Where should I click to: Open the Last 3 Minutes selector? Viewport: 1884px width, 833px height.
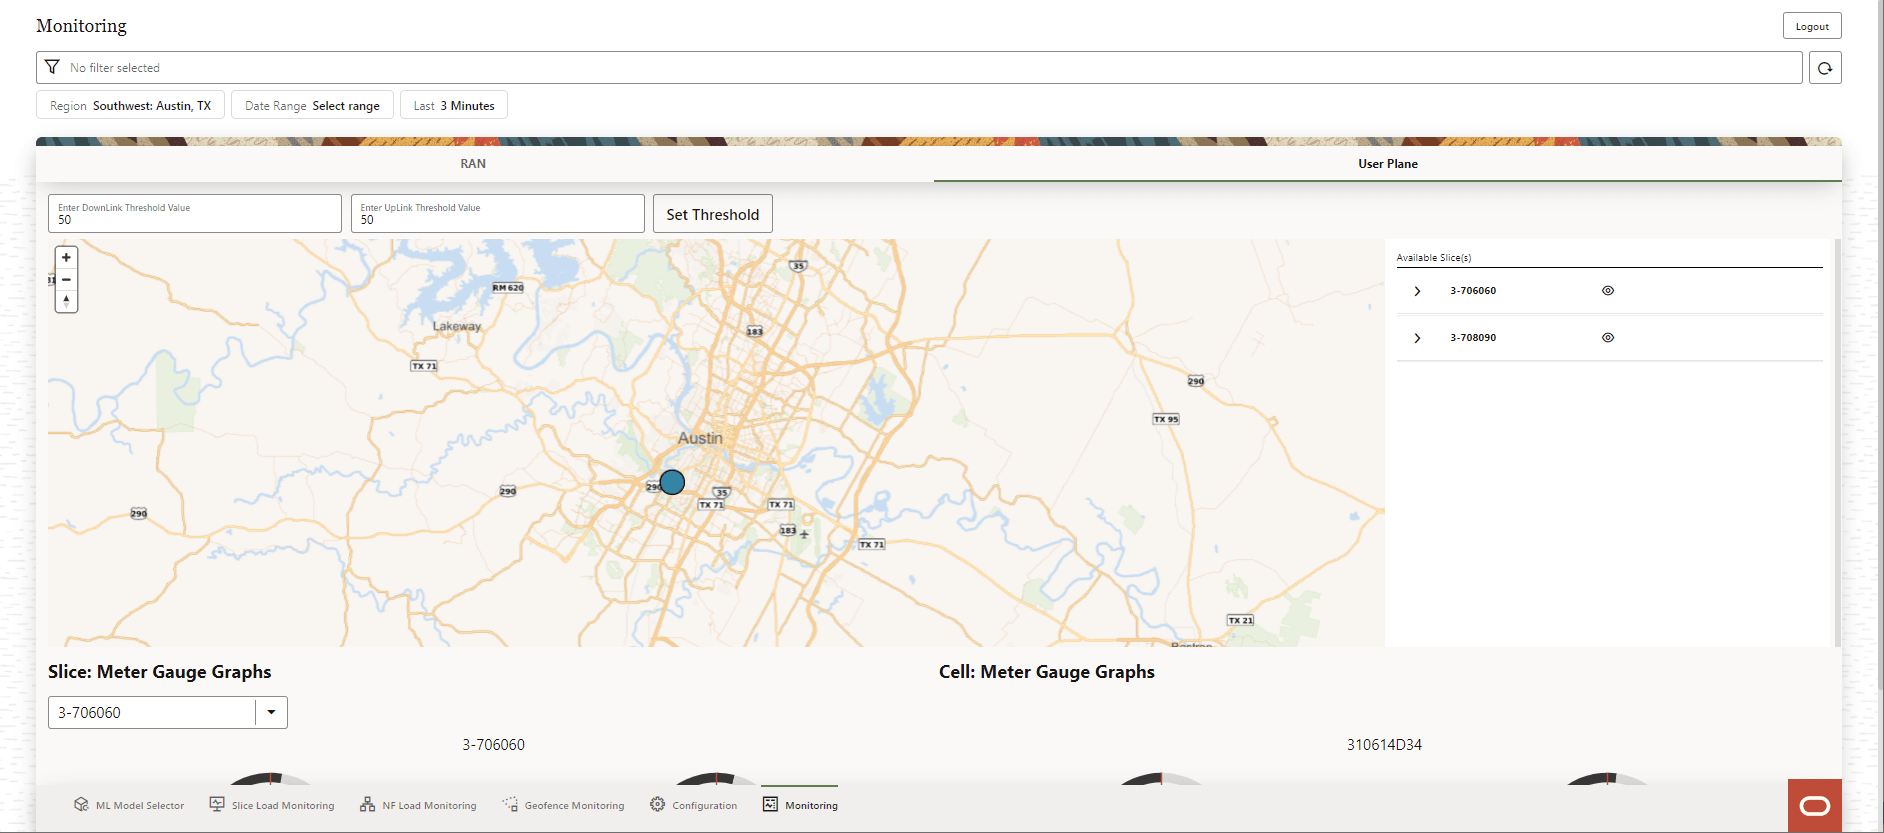pyautogui.click(x=454, y=105)
